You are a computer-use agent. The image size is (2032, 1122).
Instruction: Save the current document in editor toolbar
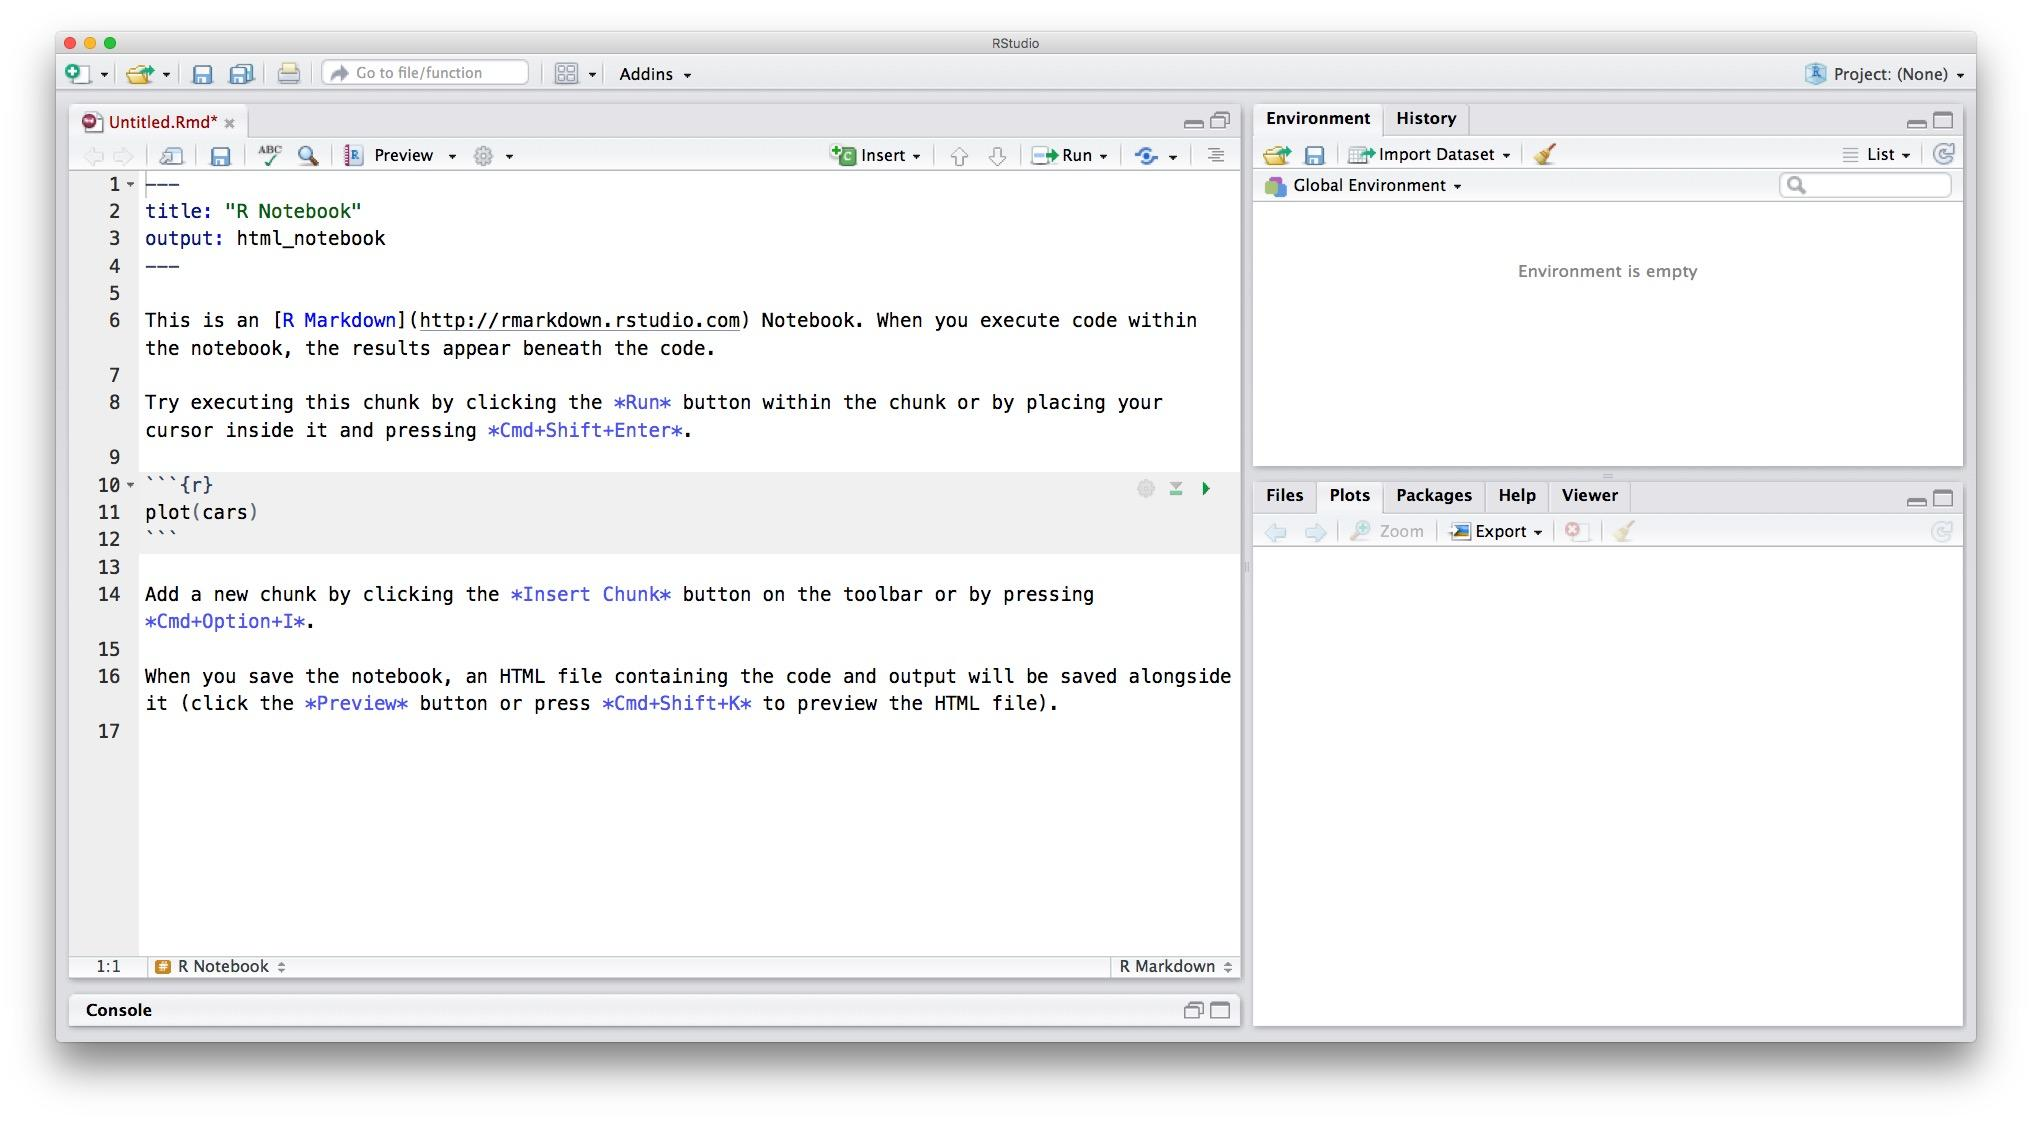point(220,156)
